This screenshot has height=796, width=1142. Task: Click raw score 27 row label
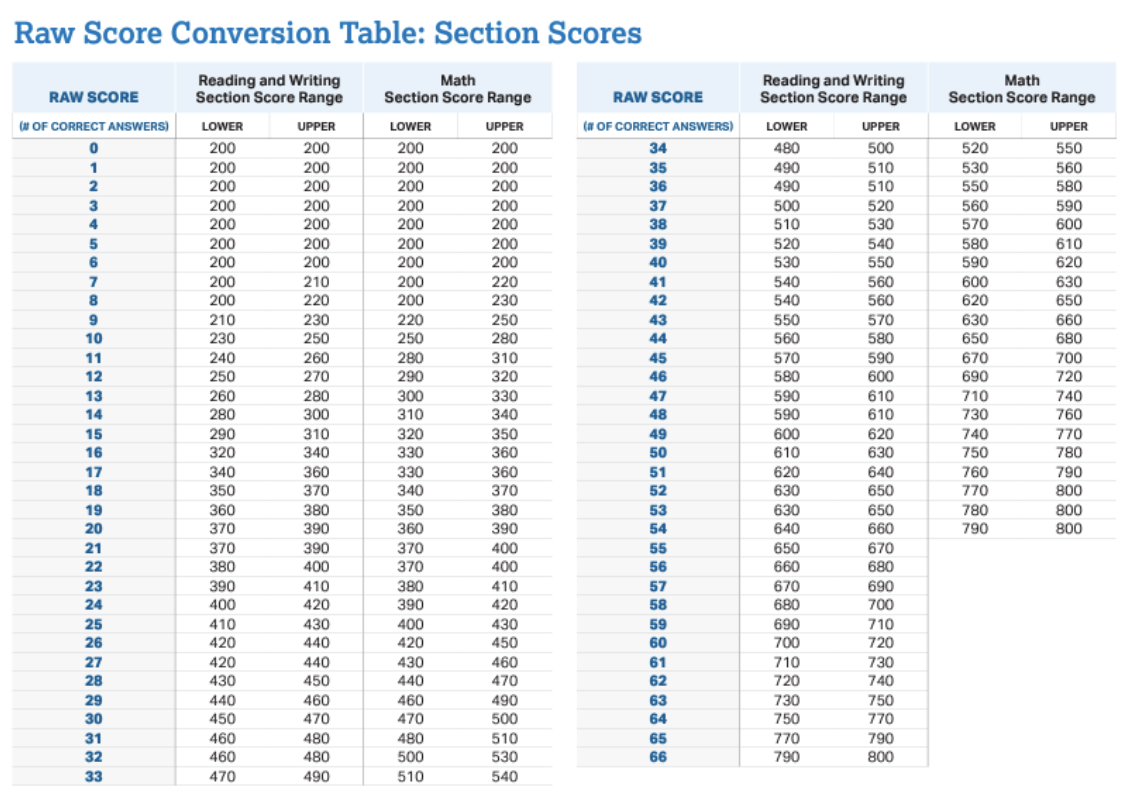click(x=93, y=662)
